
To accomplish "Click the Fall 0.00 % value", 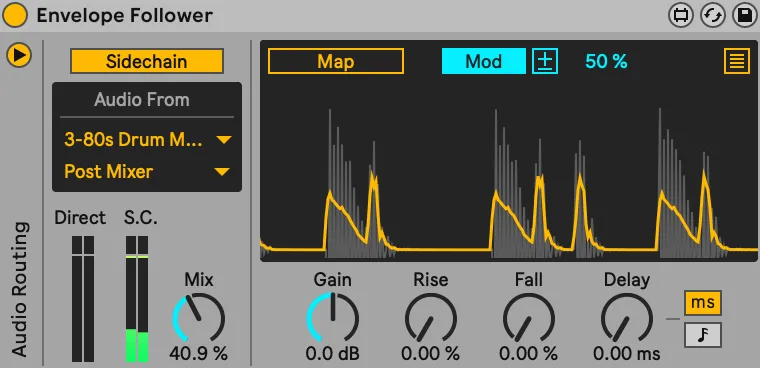I will pyautogui.click(x=528, y=353).
